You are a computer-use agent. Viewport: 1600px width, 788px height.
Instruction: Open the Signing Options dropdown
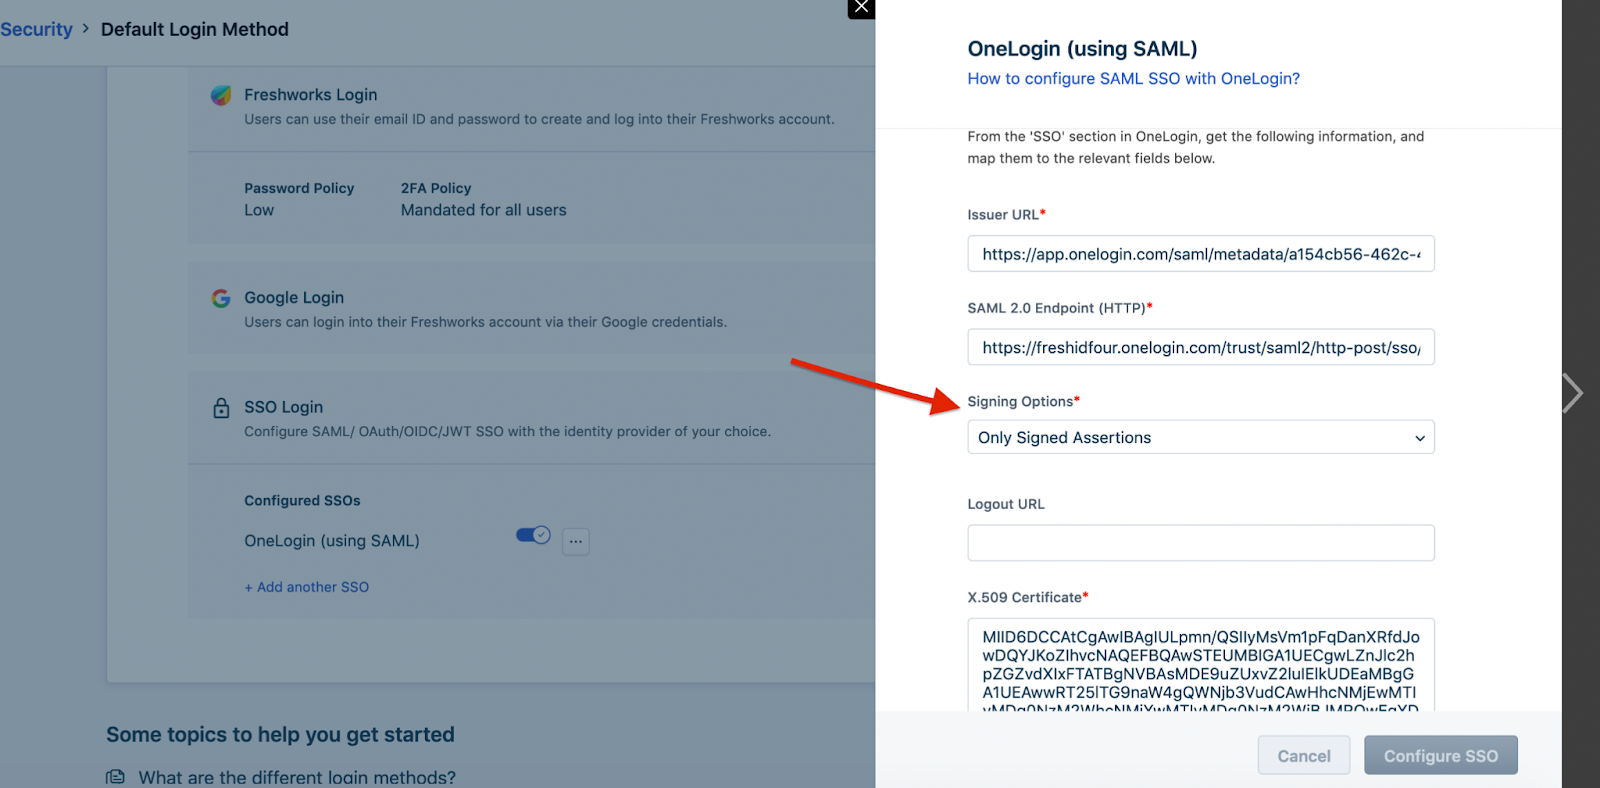tap(1201, 437)
